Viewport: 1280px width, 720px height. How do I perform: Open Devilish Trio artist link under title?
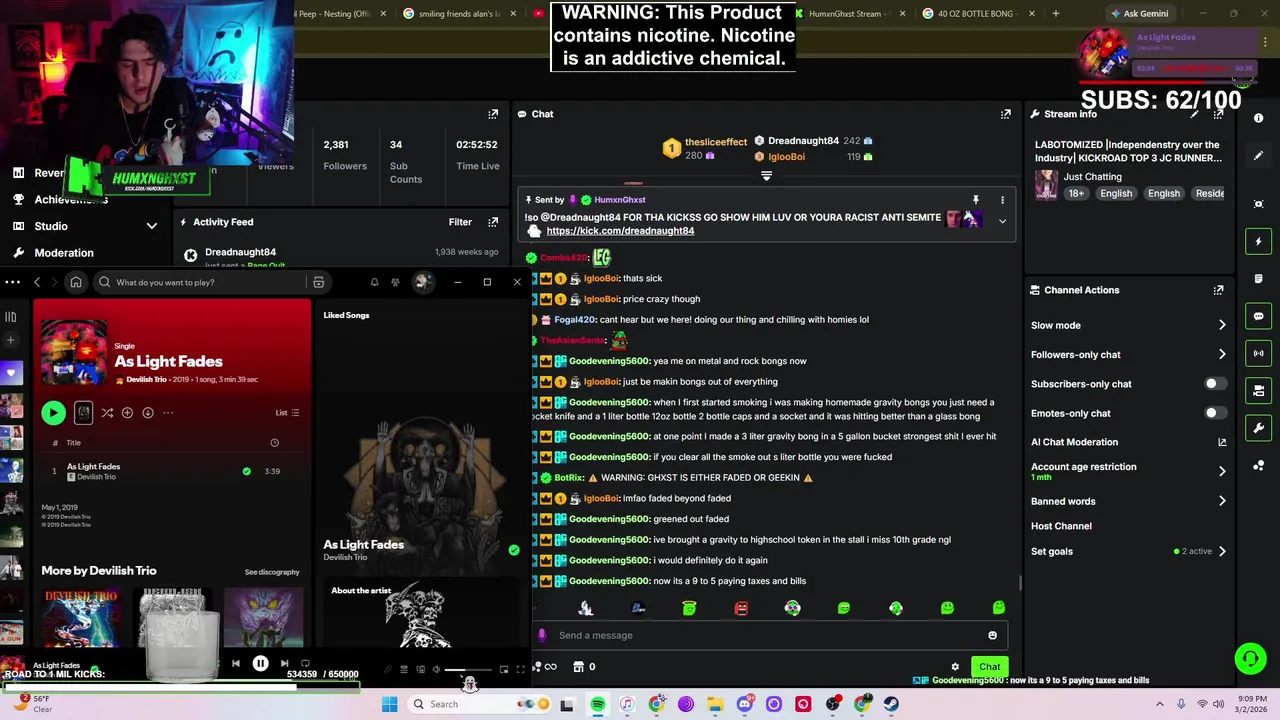[146, 380]
